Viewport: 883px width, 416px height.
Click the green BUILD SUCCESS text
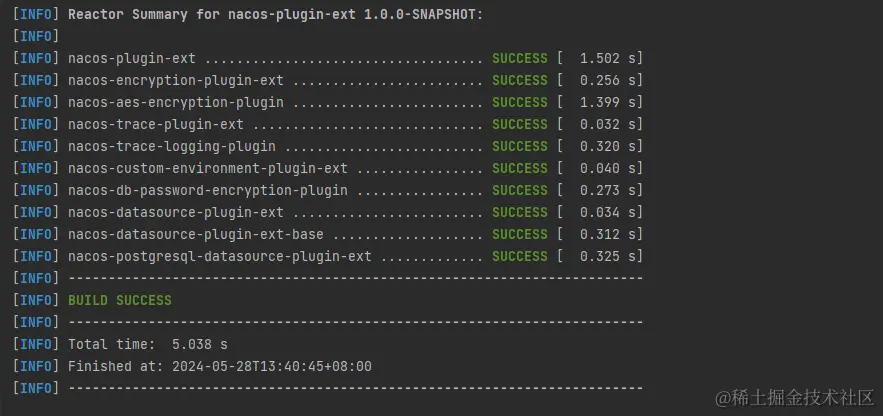120,300
